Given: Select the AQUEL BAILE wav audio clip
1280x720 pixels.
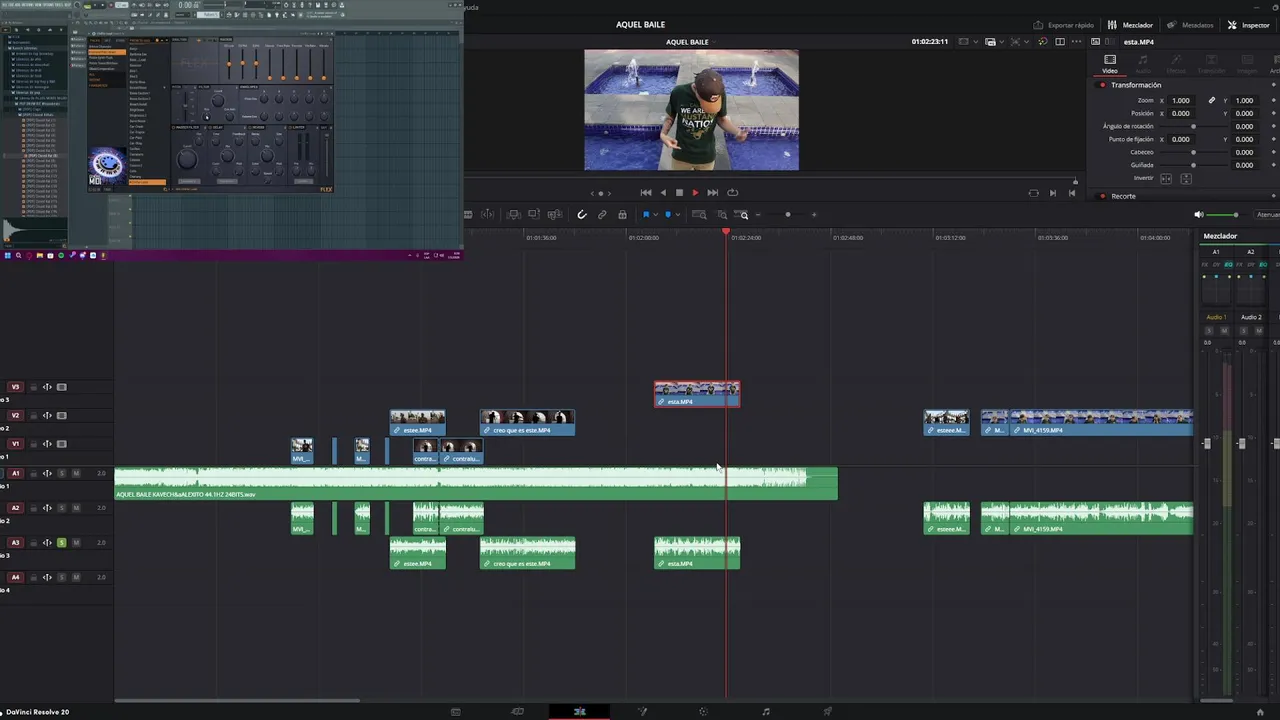Looking at the screenshot, I should [x=476, y=484].
